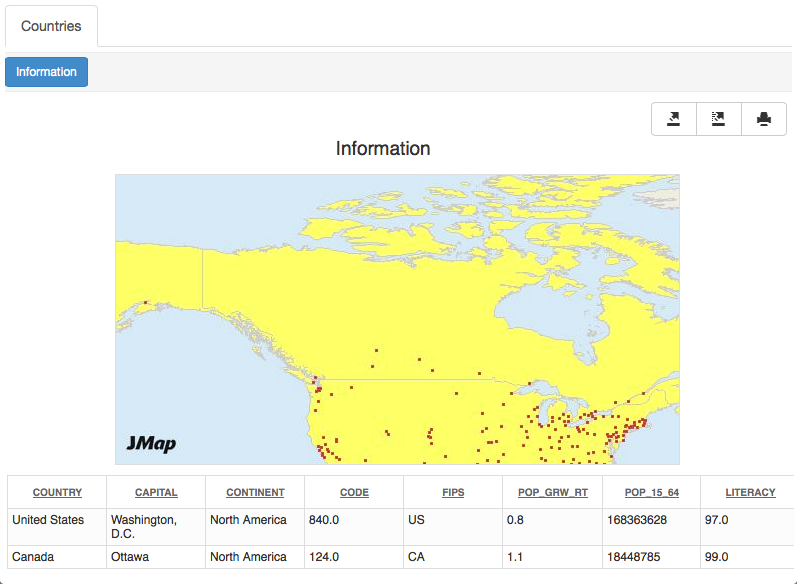Select the Canada country cell
Viewport: 797px width, 584px height.
33,557
